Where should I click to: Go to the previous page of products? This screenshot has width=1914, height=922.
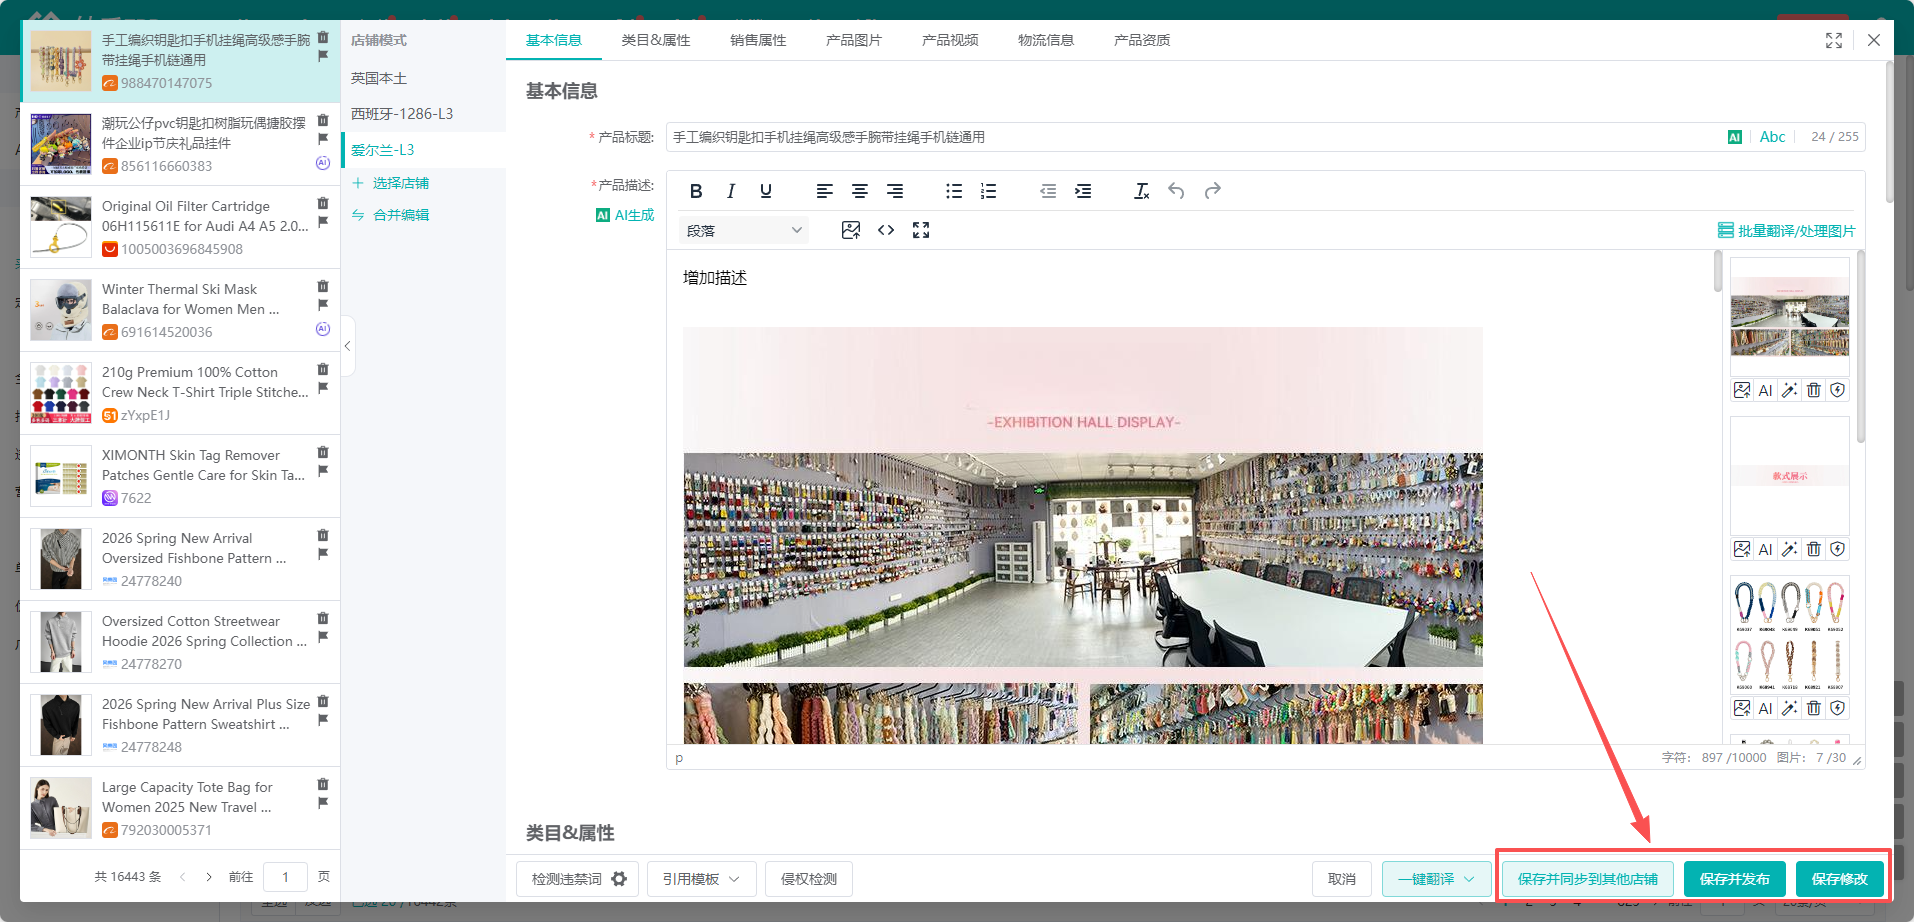point(183,877)
